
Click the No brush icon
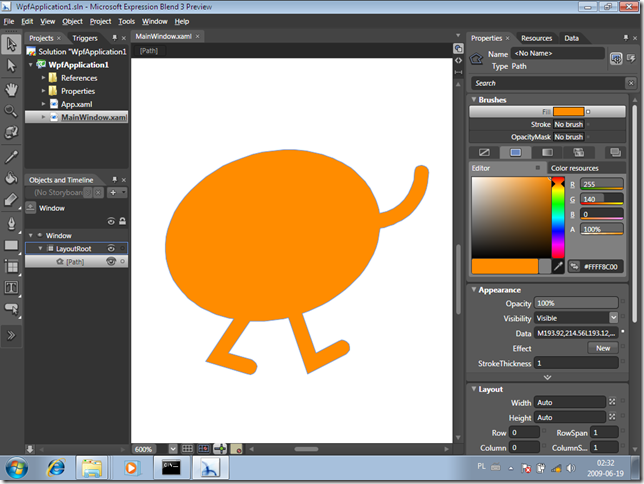pyautogui.click(x=484, y=152)
